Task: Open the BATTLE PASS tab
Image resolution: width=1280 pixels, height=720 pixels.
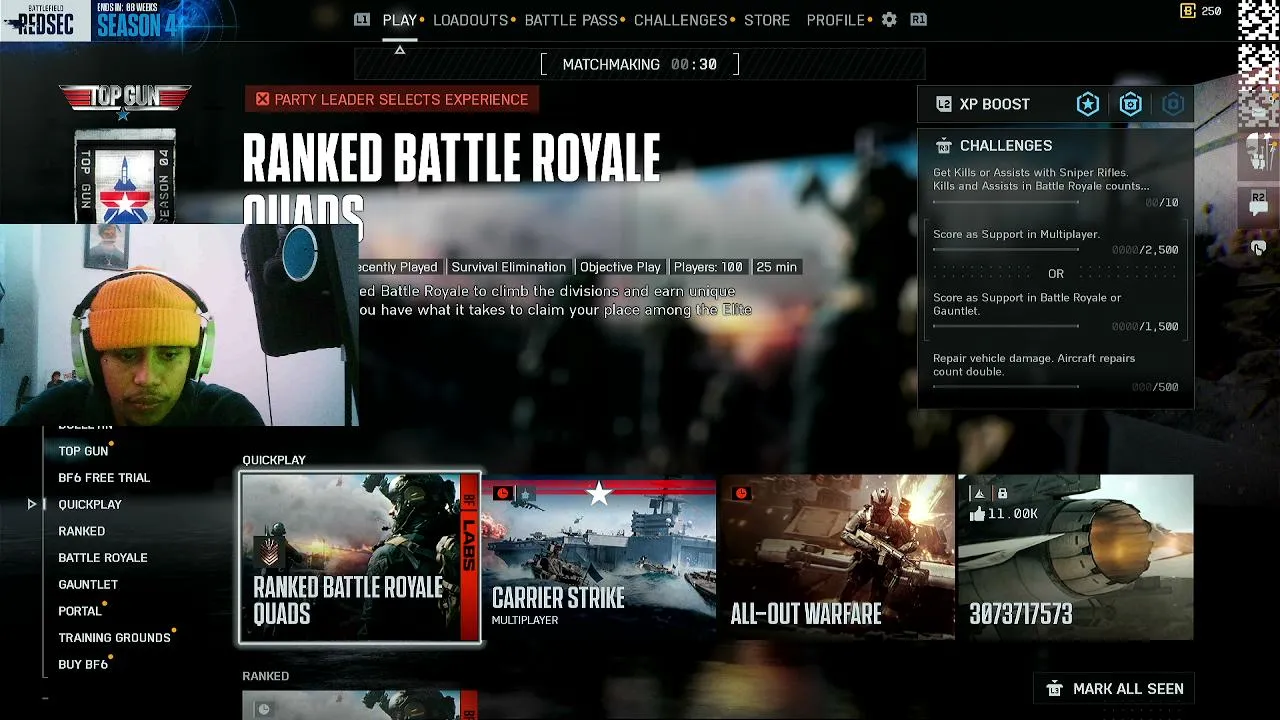Action: (x=571, y=20)
